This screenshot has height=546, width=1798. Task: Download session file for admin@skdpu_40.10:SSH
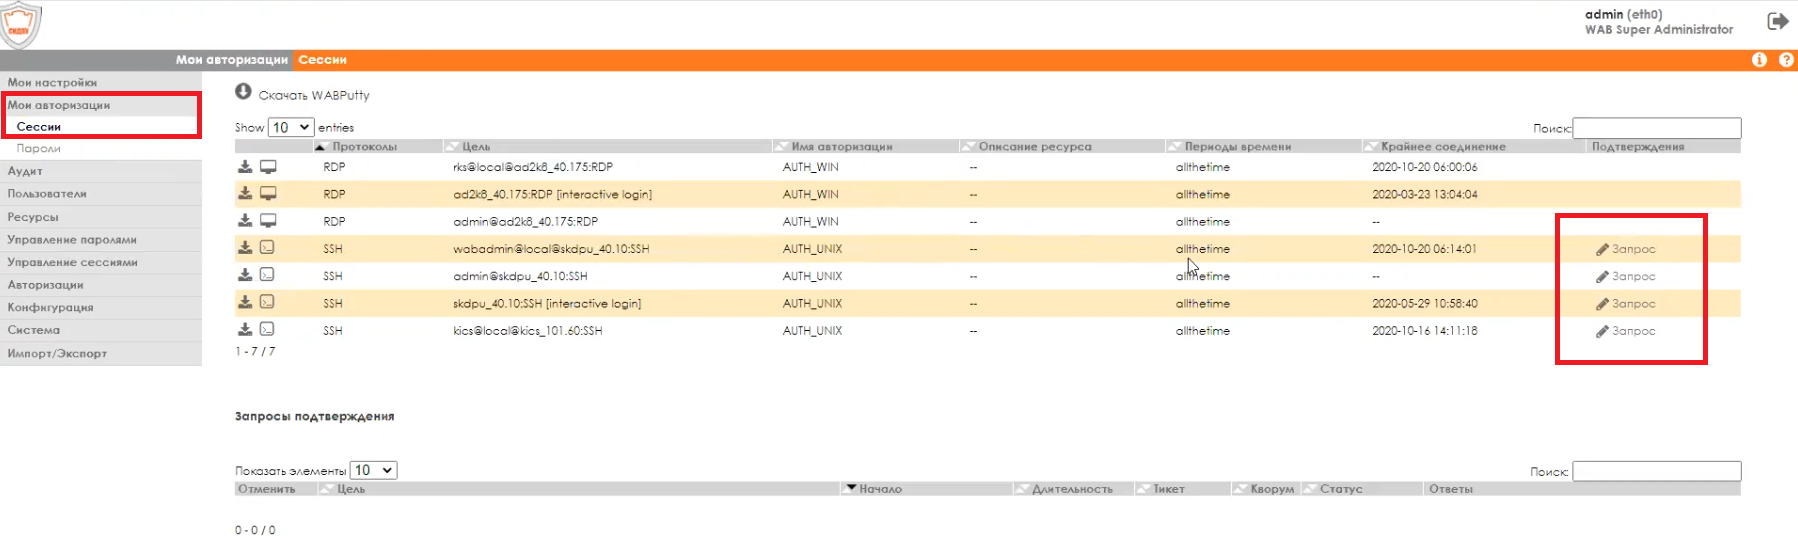coord(245,275)
